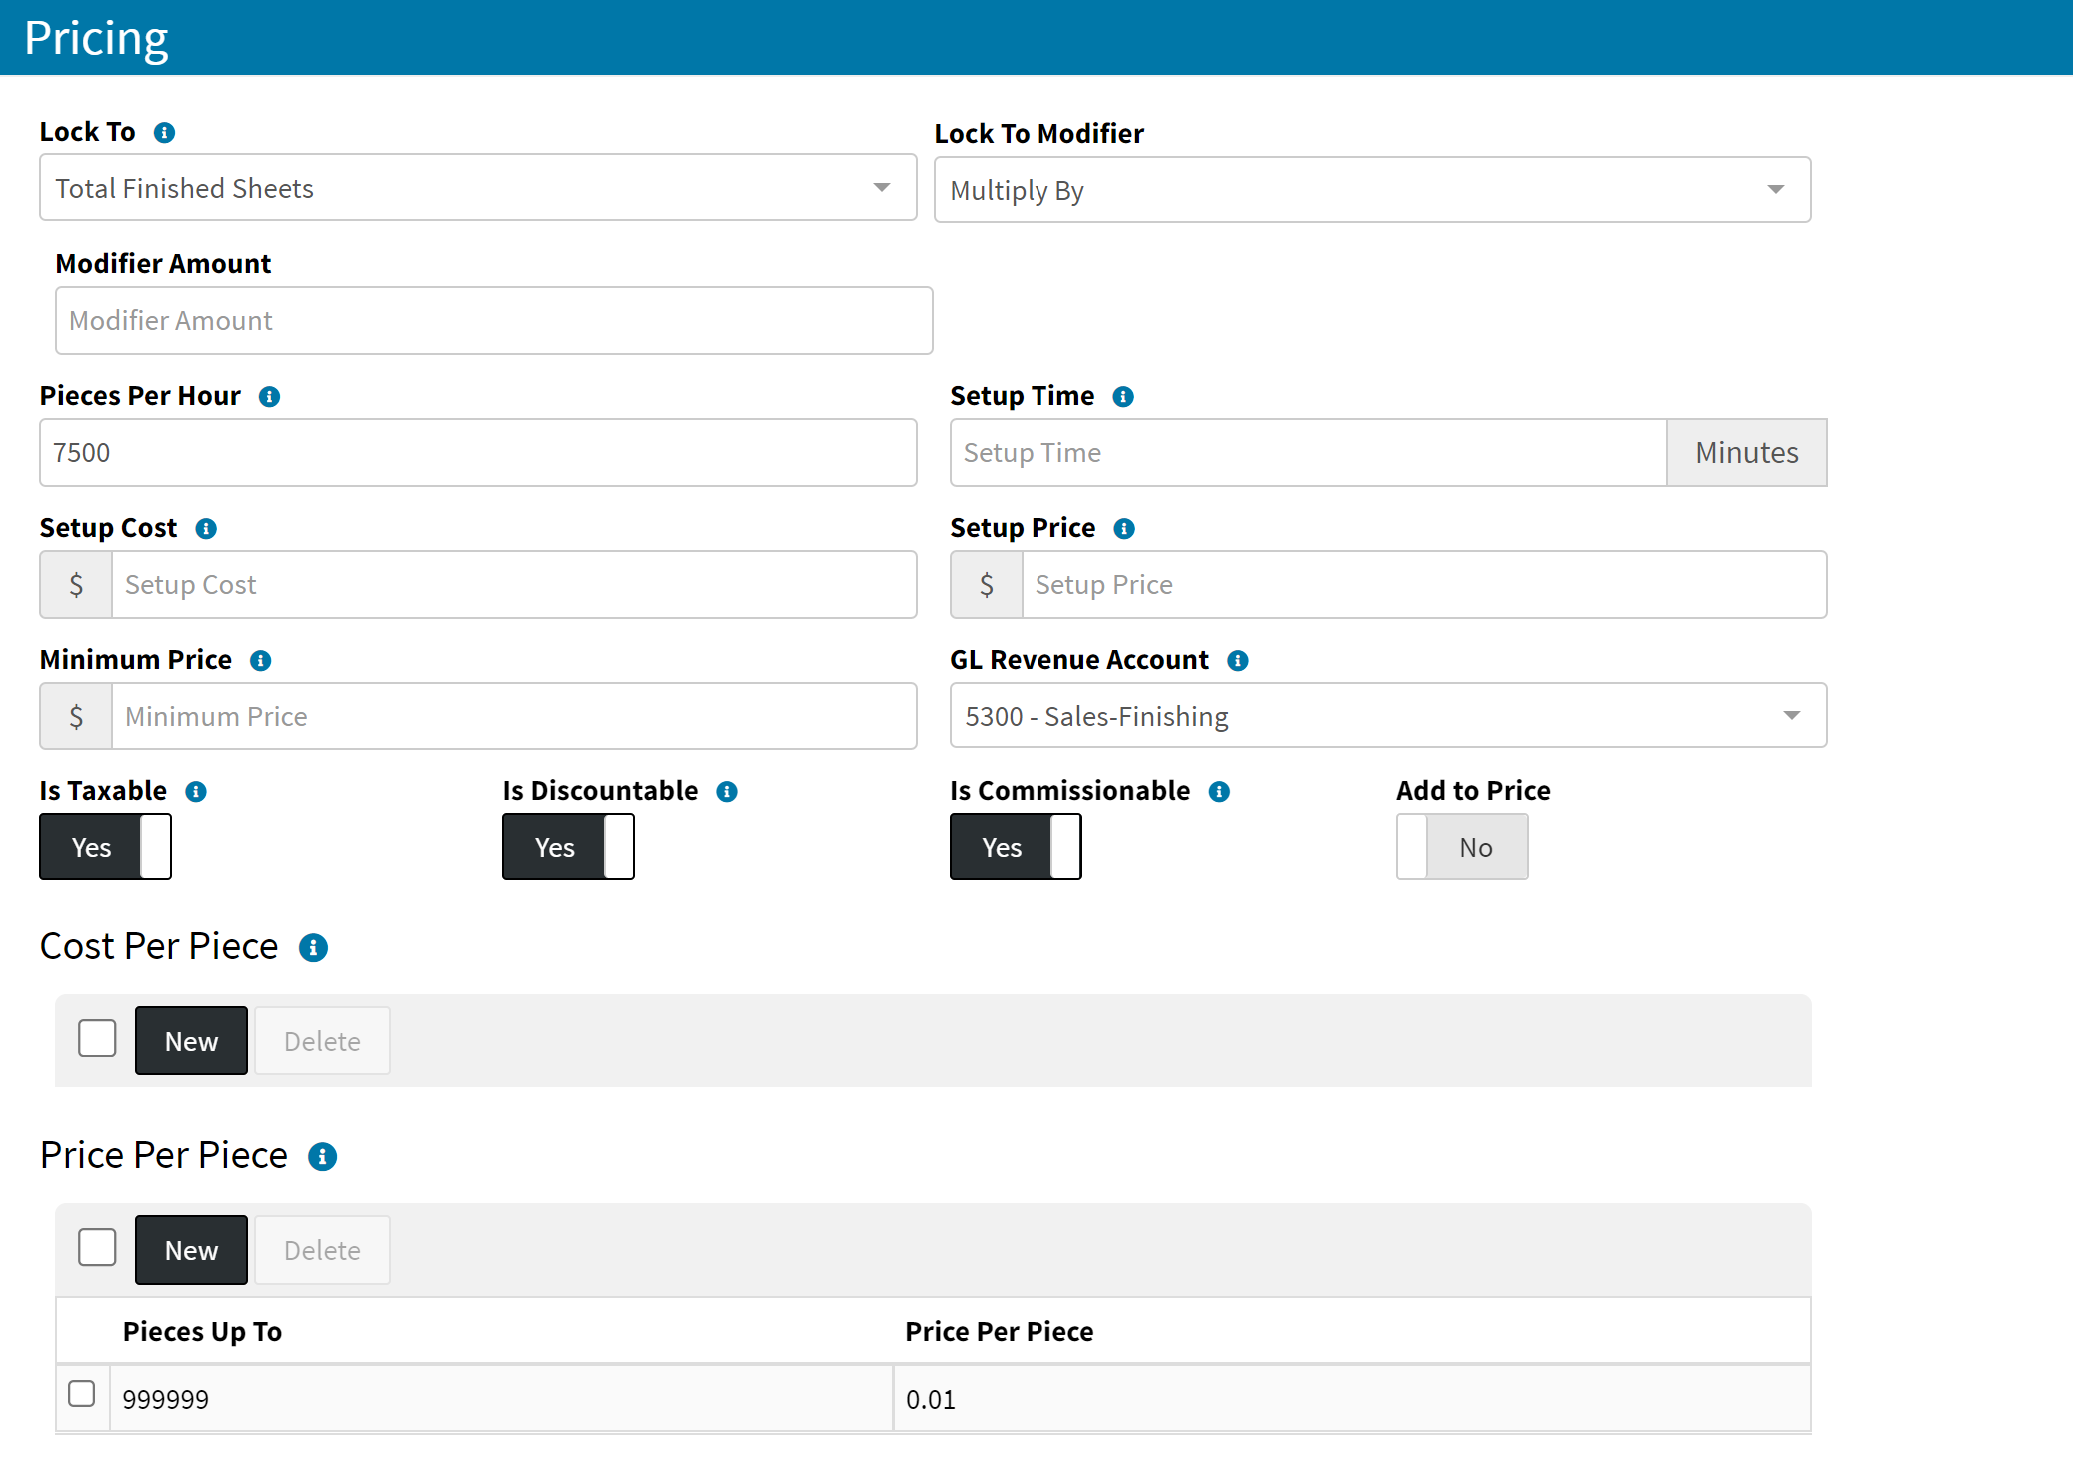Toggle the Is Commissionable switch
The width and height of the screenshot is (2073, 1473).
(1015, 846)
